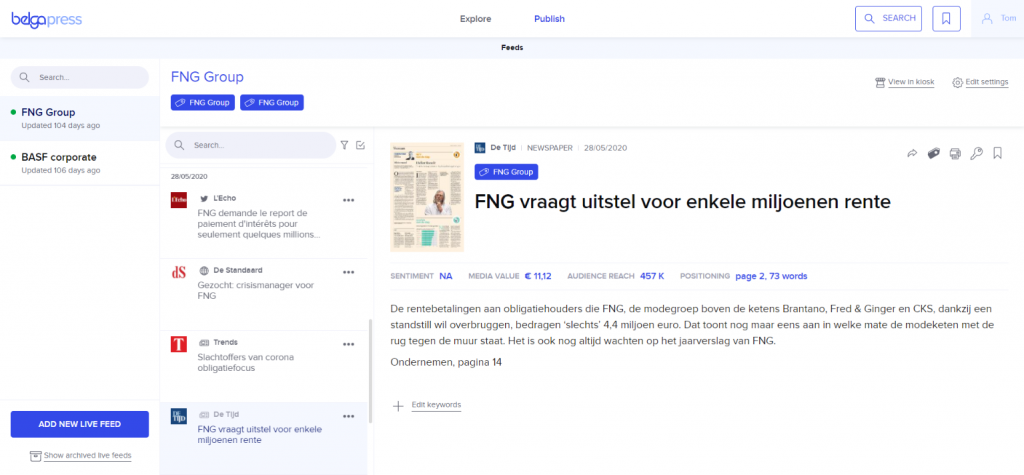Screen dimensions: 1024x475
Task: Click the plus icon beside Edit keywords
Action: (x=398, y=406)
